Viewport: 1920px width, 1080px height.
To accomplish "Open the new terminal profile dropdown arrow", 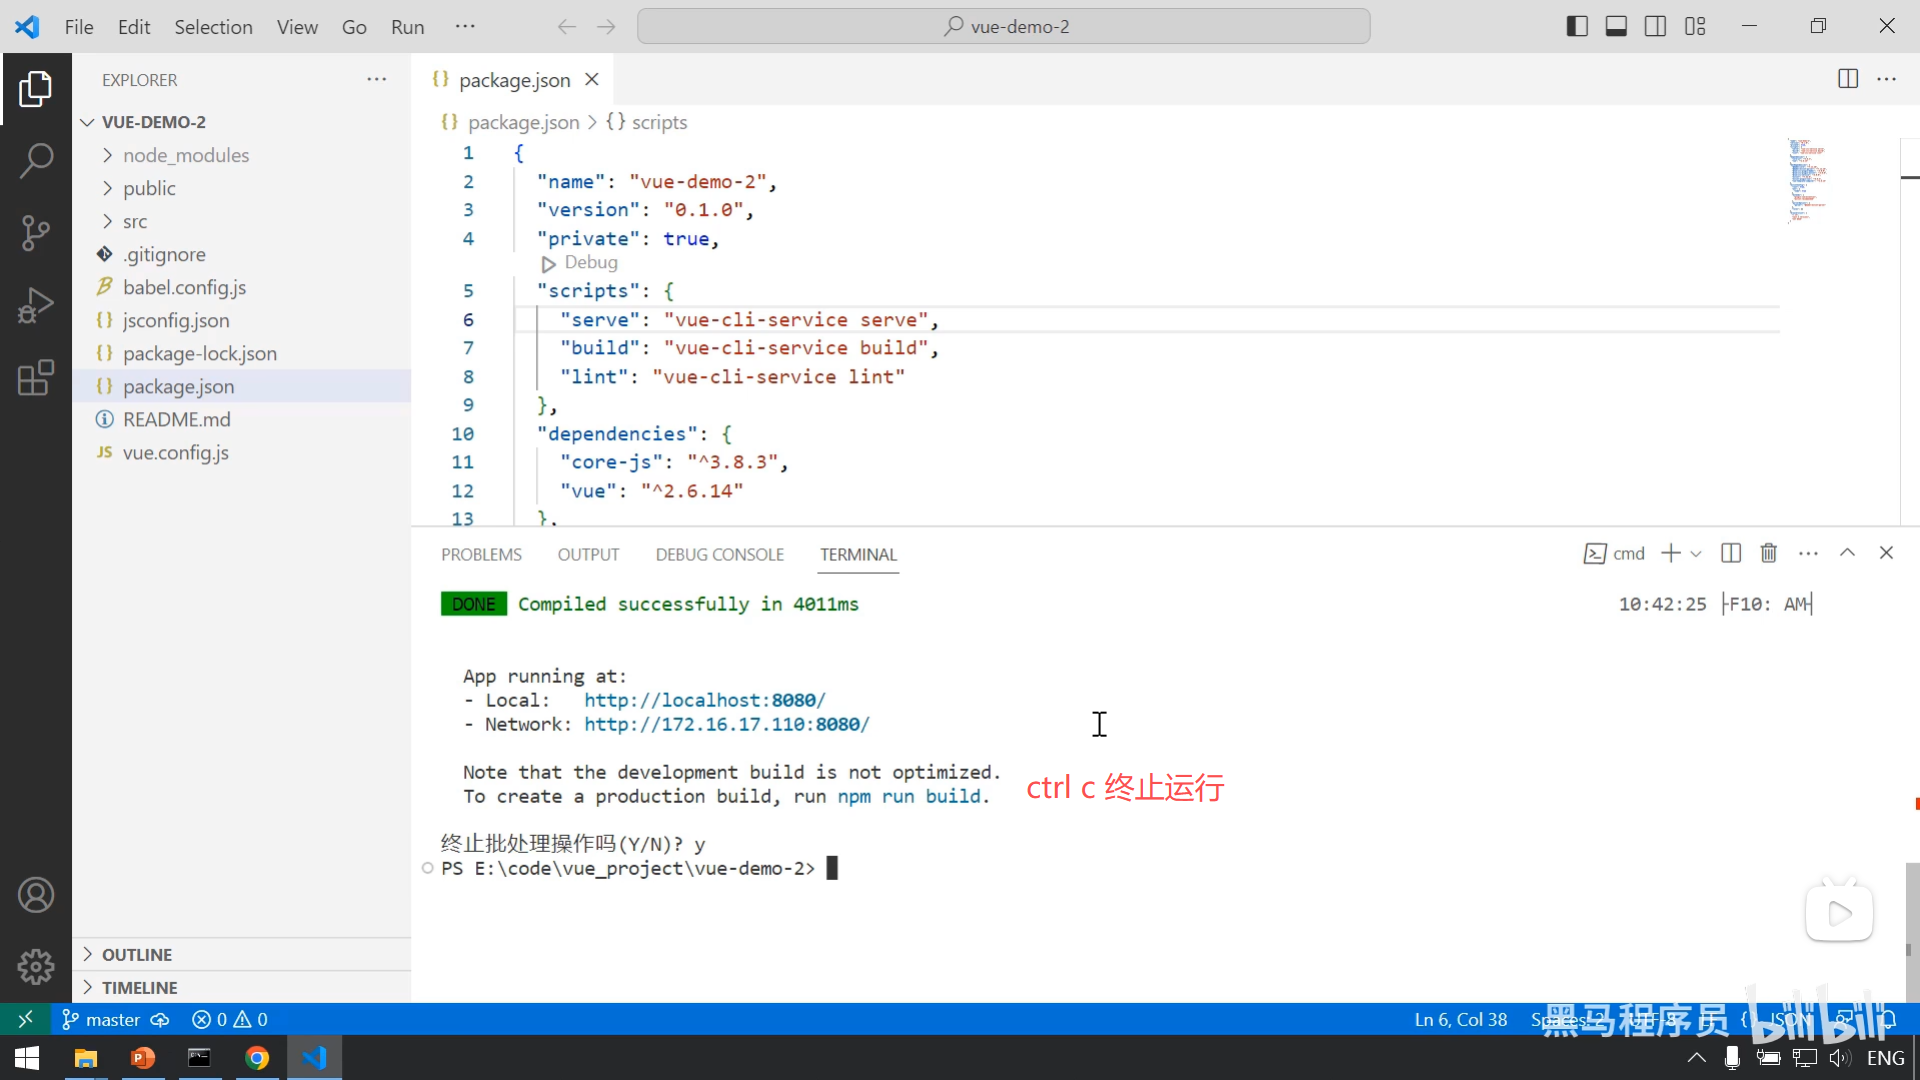I will pos(1696,554).
